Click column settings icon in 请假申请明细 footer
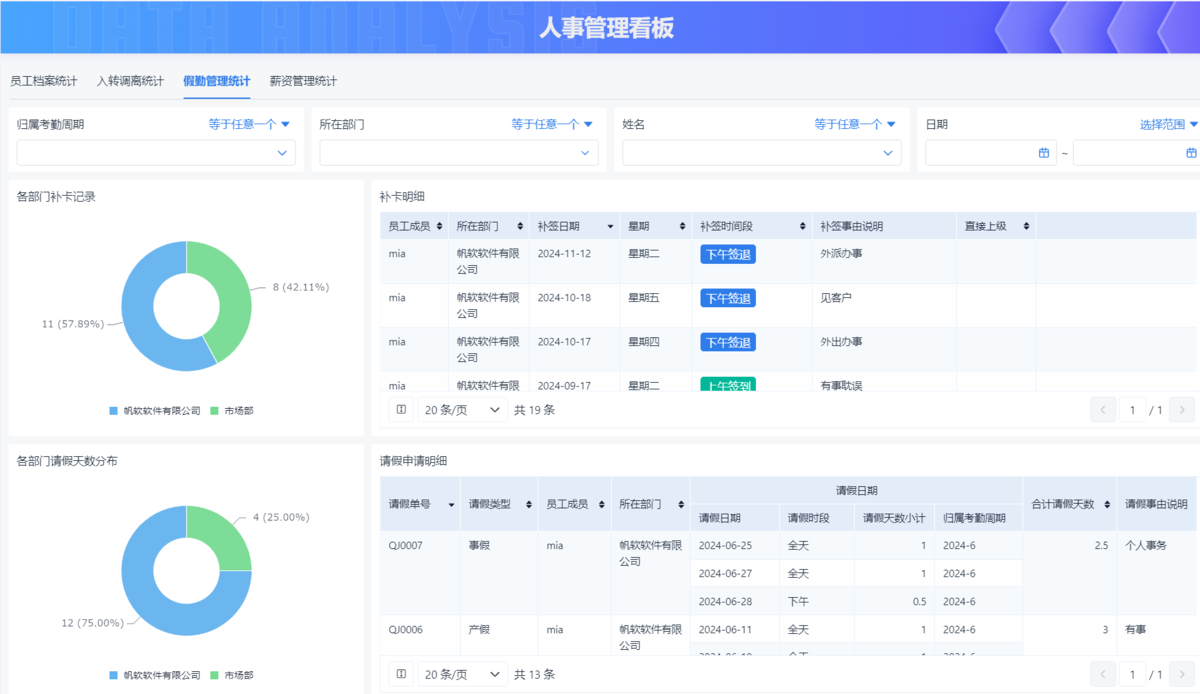 tap(401, 674)
